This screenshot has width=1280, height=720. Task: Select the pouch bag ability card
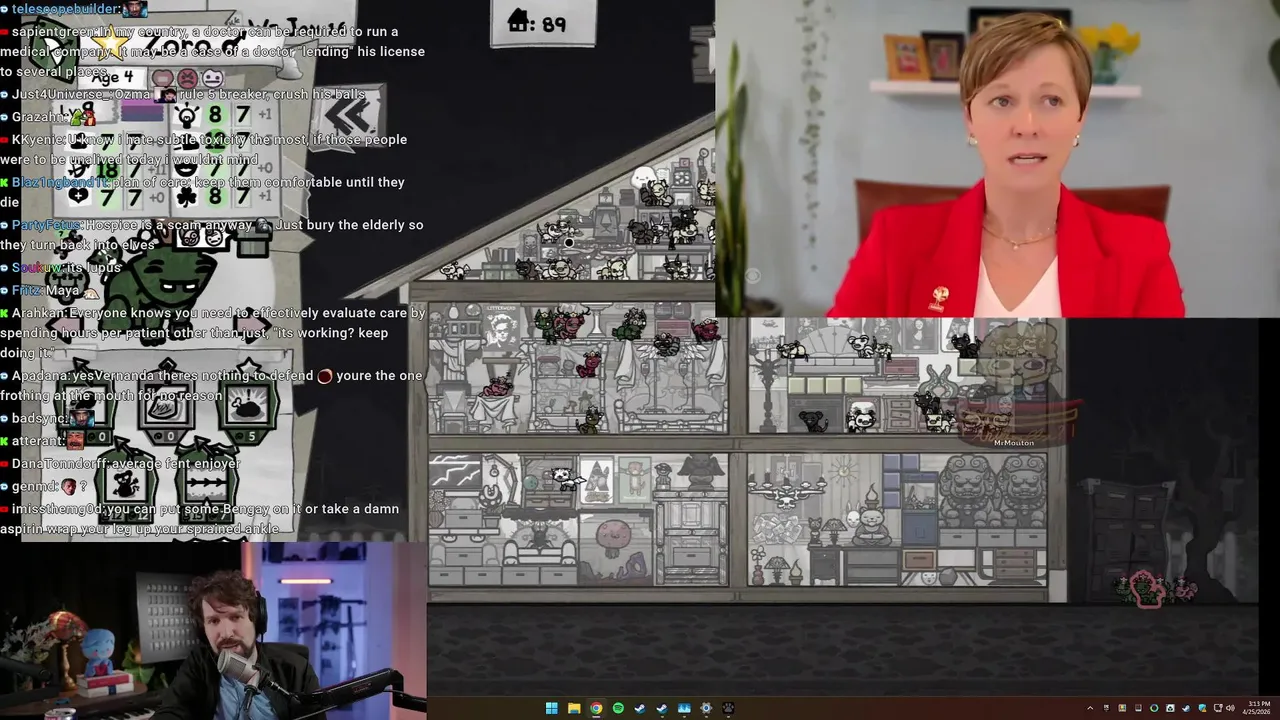[x=166, y=402]
